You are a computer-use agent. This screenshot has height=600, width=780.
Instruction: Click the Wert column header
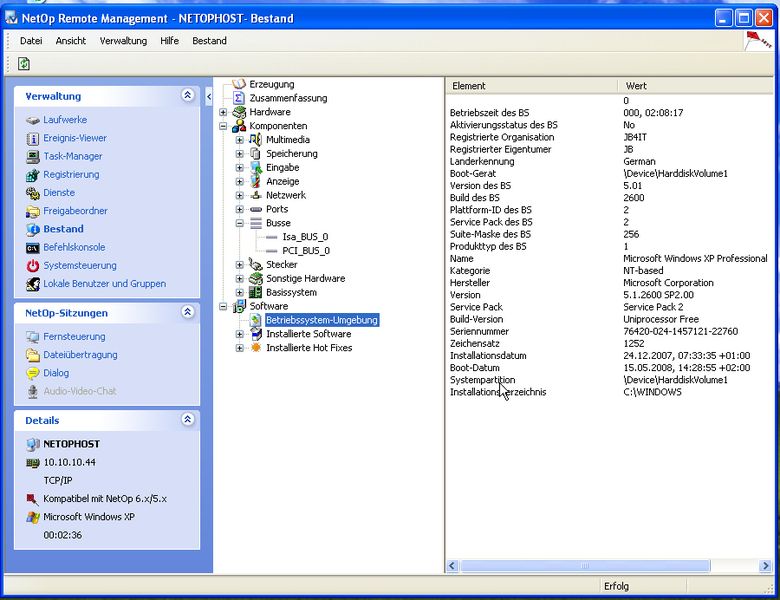click(696, 86)
